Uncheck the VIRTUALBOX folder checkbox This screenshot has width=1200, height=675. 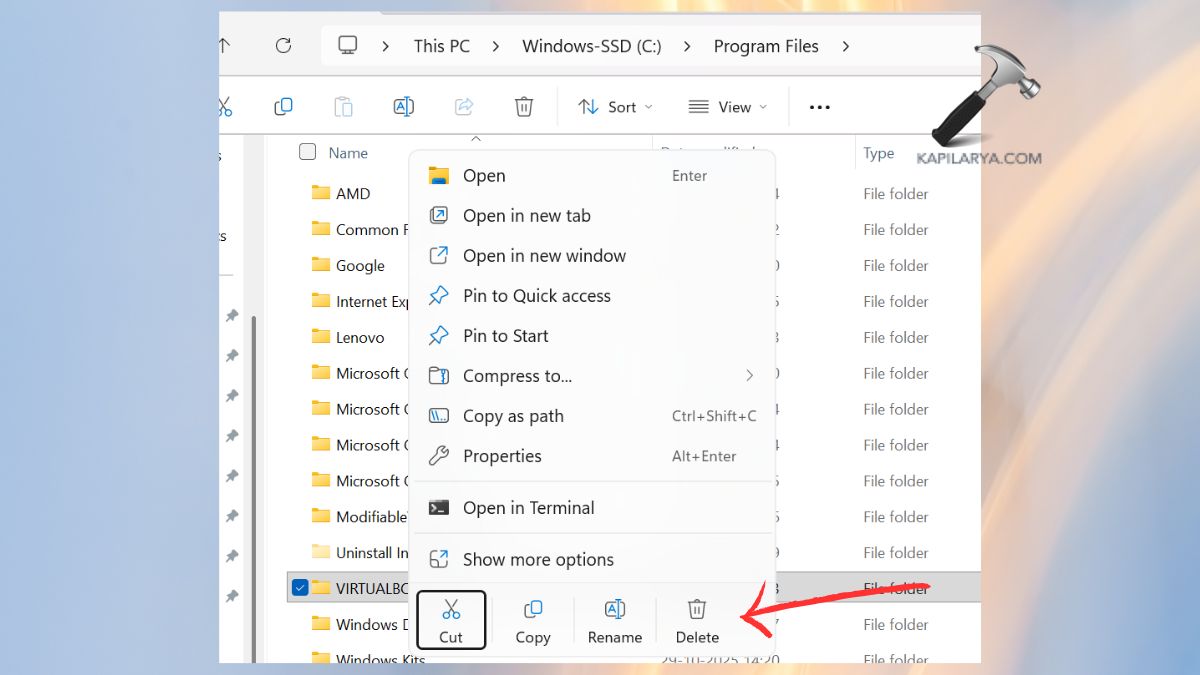[300, 587]
